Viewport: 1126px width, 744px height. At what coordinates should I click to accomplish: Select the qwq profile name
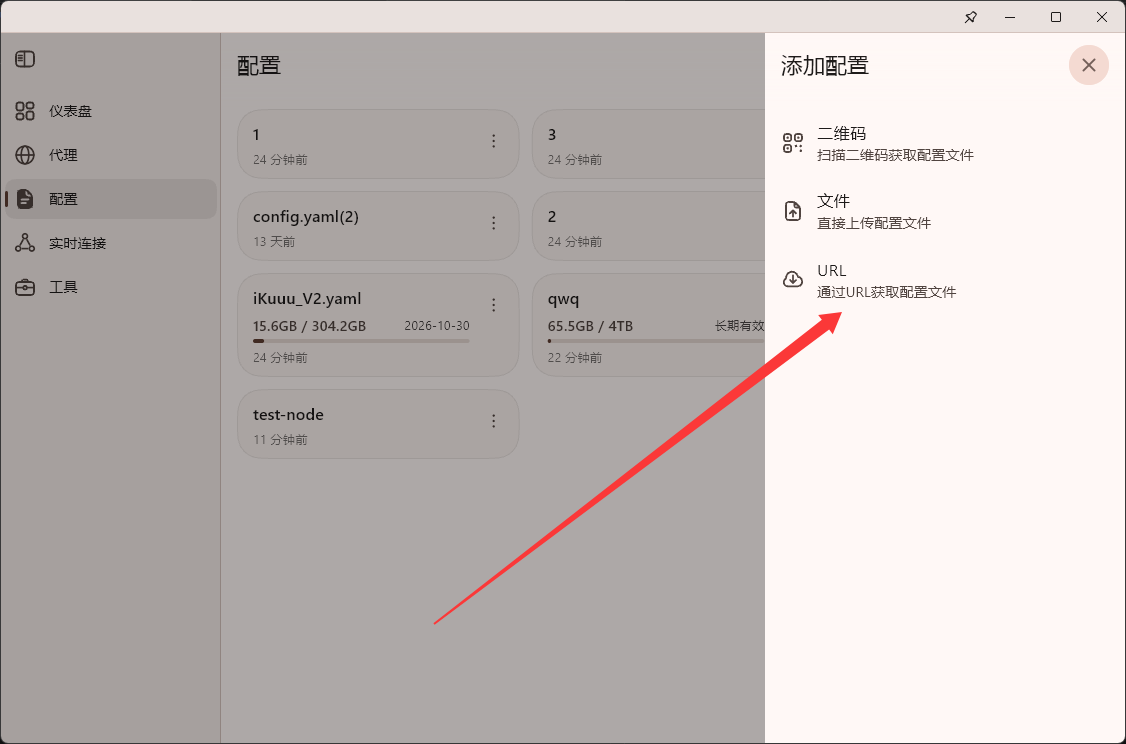(x=564, y=299)
